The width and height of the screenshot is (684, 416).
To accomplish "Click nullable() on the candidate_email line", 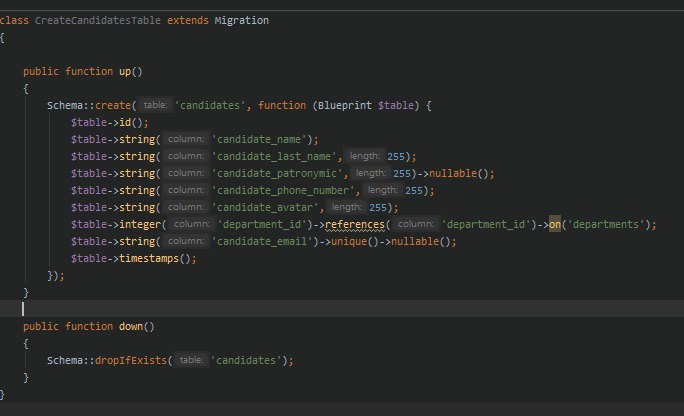I will pyautogui.click(x=421, y=242).
